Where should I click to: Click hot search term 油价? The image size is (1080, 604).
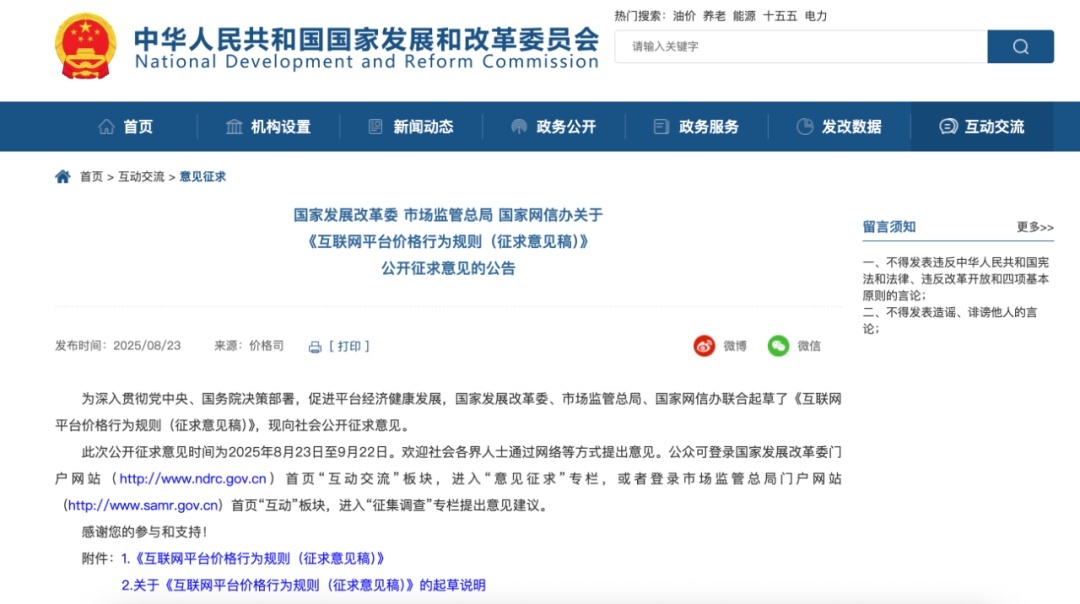click(684, 16)
